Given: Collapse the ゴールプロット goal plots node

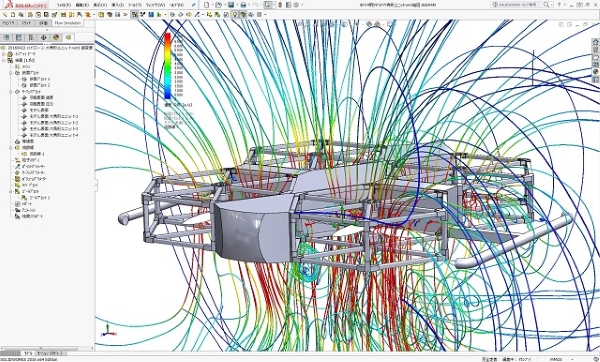Looking at the screenshot, I should point(11,191).
